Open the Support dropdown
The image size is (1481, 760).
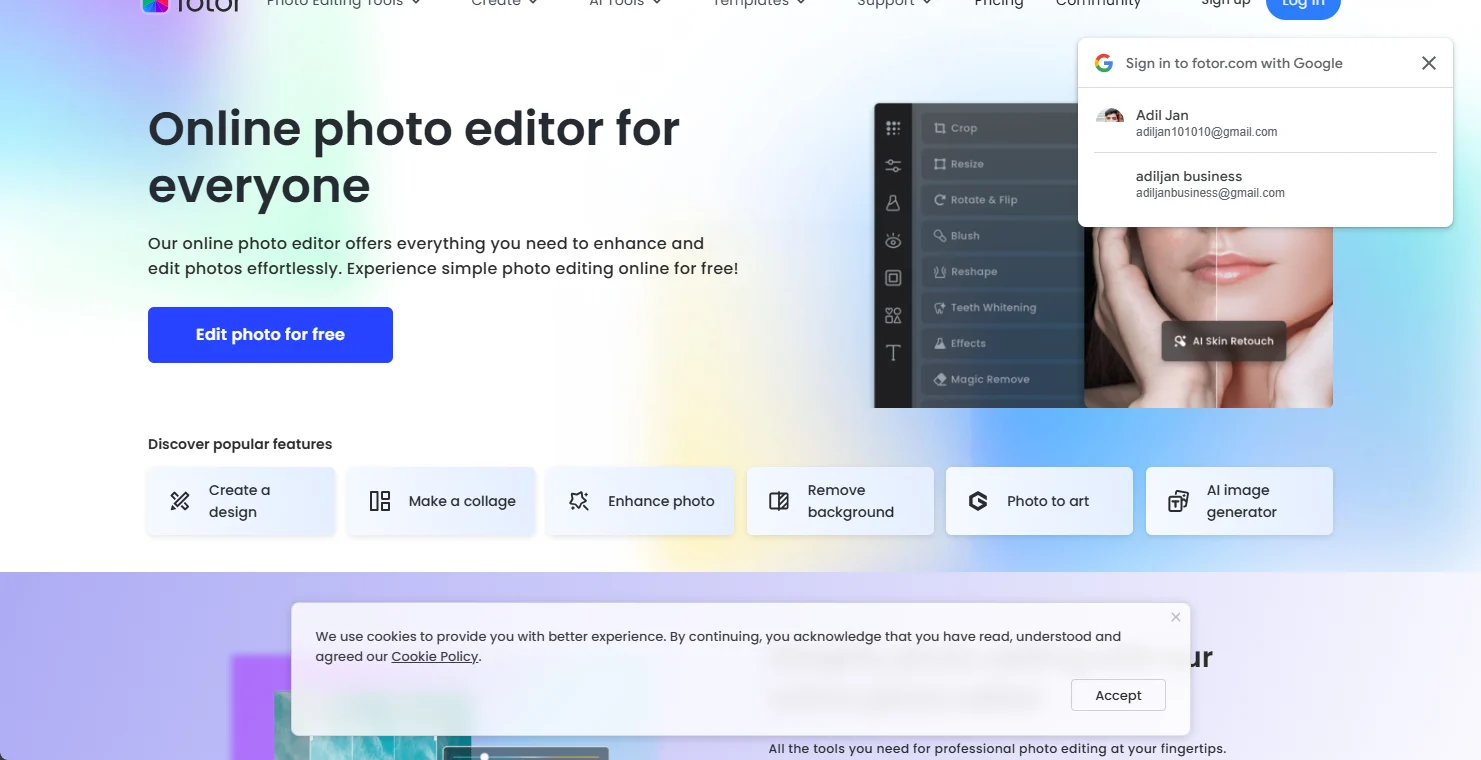[894, 4]
